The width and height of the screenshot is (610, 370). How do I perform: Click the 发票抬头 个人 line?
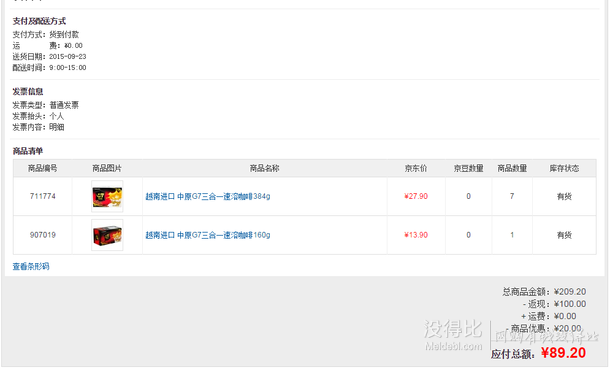(38, 116)
